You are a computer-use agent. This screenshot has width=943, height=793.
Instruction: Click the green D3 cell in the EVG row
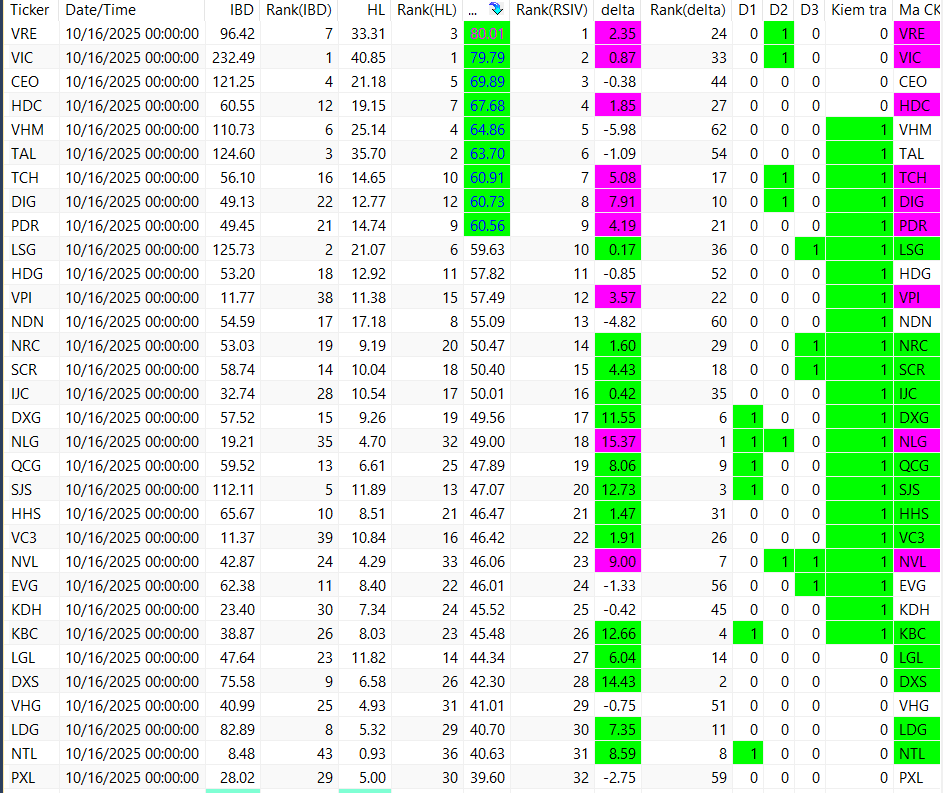click(x=809, y=586)
